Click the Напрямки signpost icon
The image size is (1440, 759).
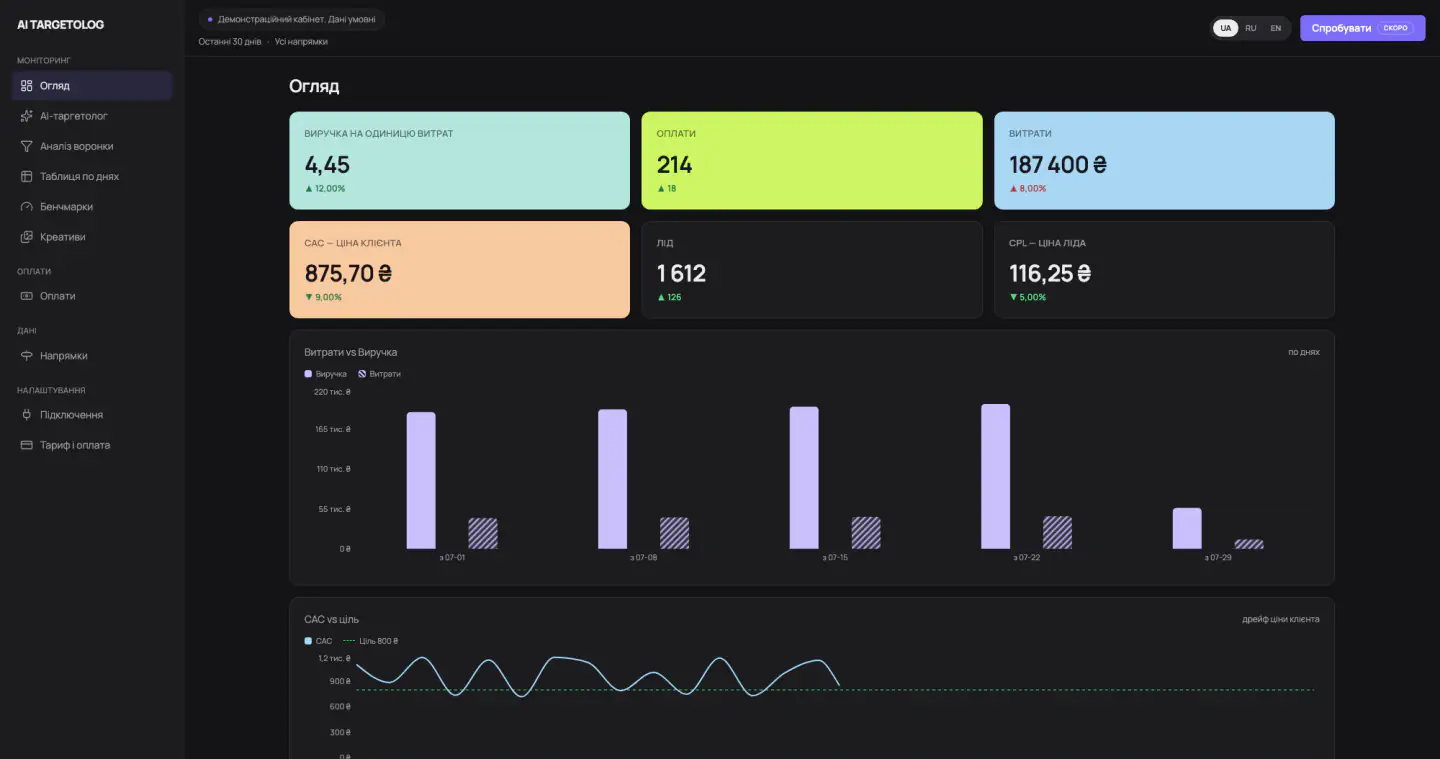click(27, 356)
